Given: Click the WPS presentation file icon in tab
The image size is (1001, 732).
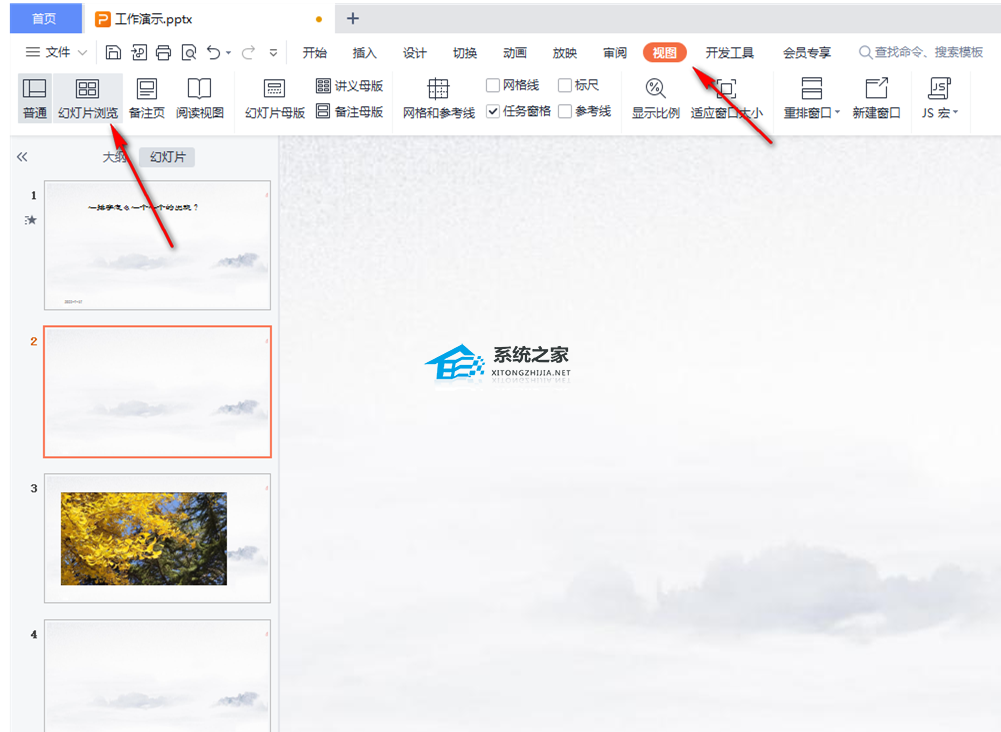Looking at the screenshot, I should point(103,19).
